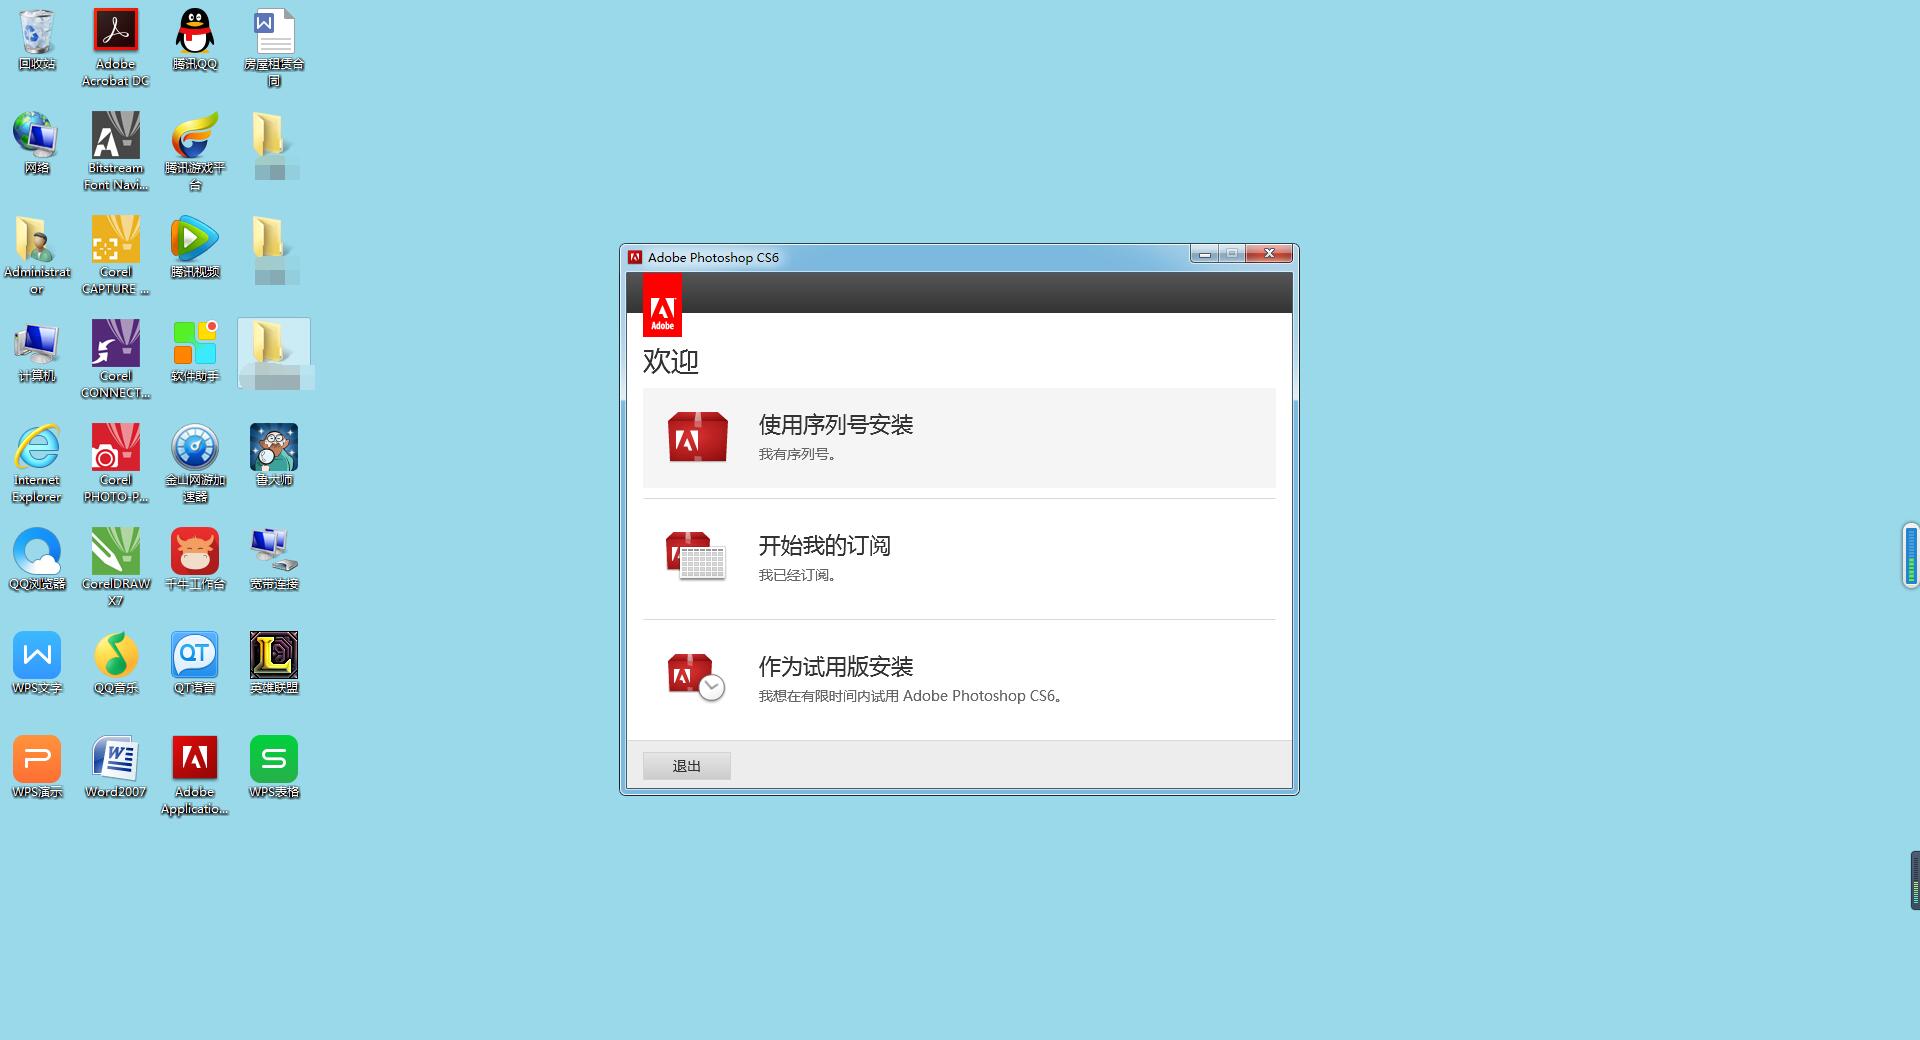Minimize the Adobe Photoshop CS6 installer window
The height and width of the screenshot is (1040, 1920).
1204,254
